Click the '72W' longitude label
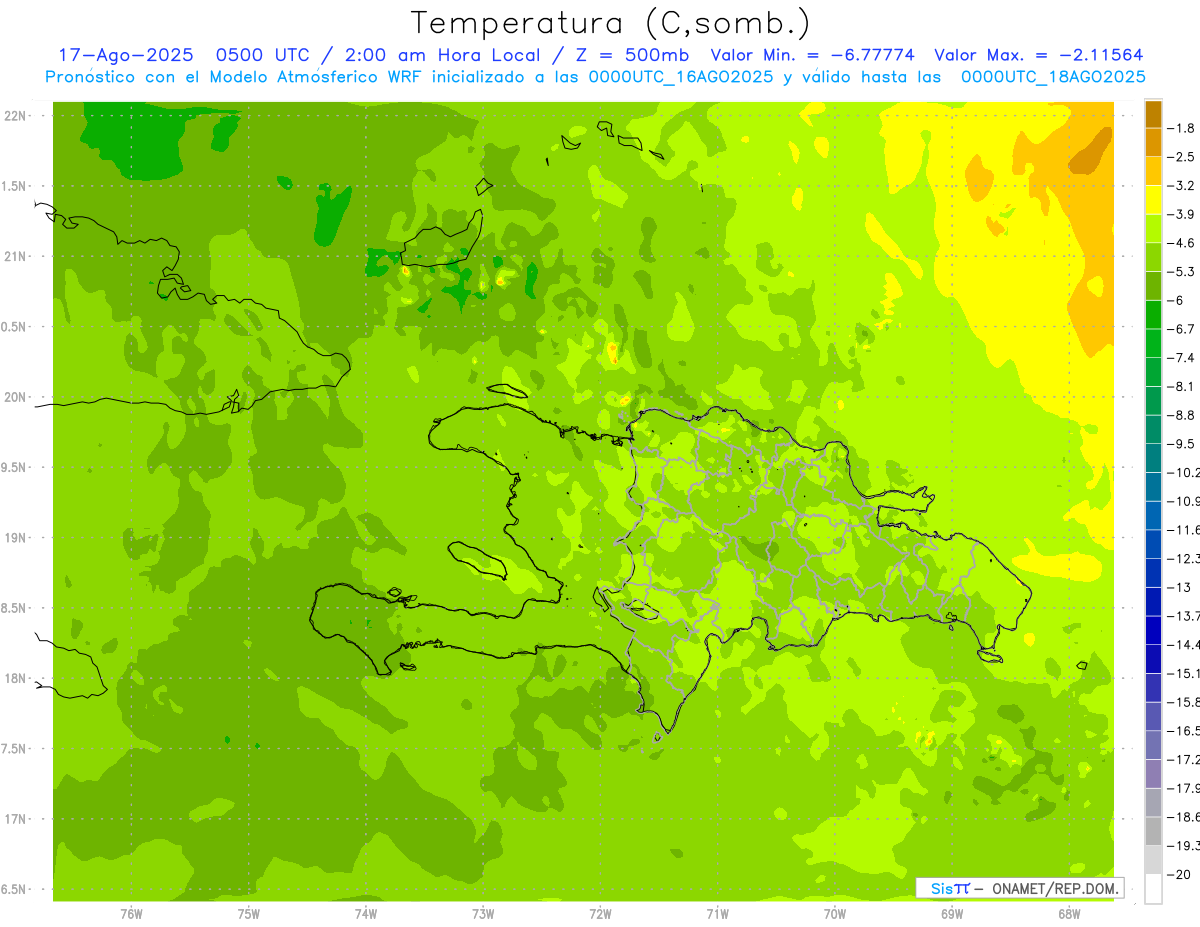 click(600, 914)
